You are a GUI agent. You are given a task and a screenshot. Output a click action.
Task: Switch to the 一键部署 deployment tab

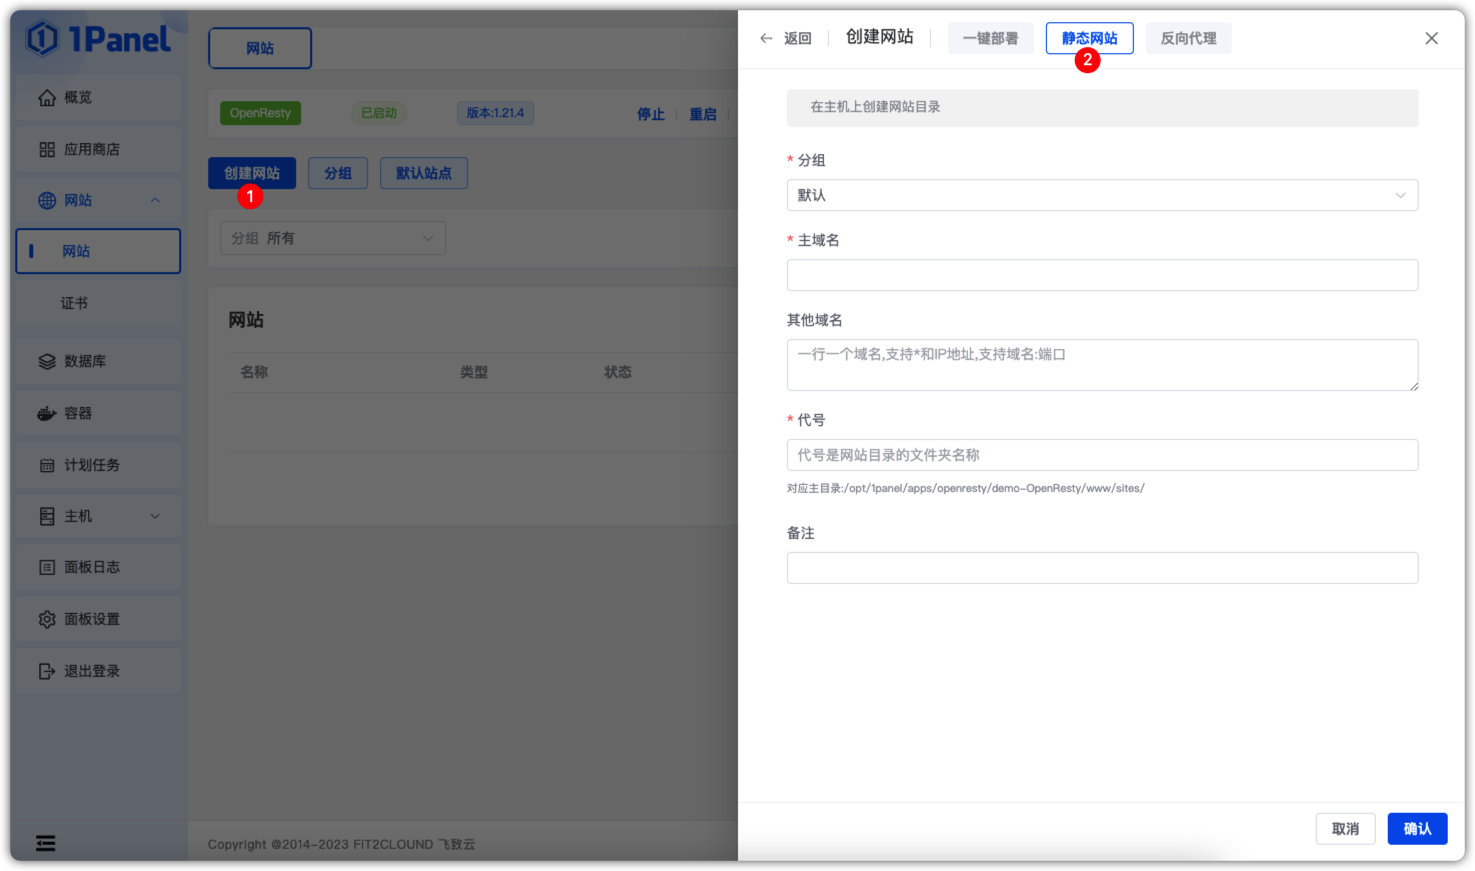[990, 38]
